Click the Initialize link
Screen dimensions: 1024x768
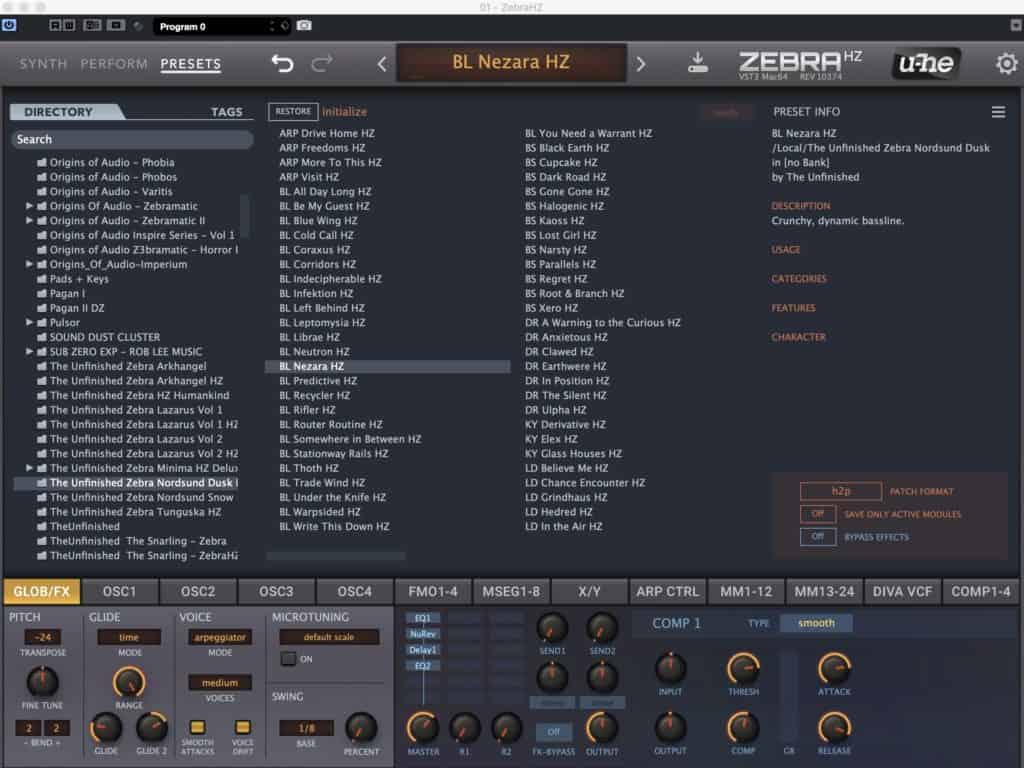[344, 112]
